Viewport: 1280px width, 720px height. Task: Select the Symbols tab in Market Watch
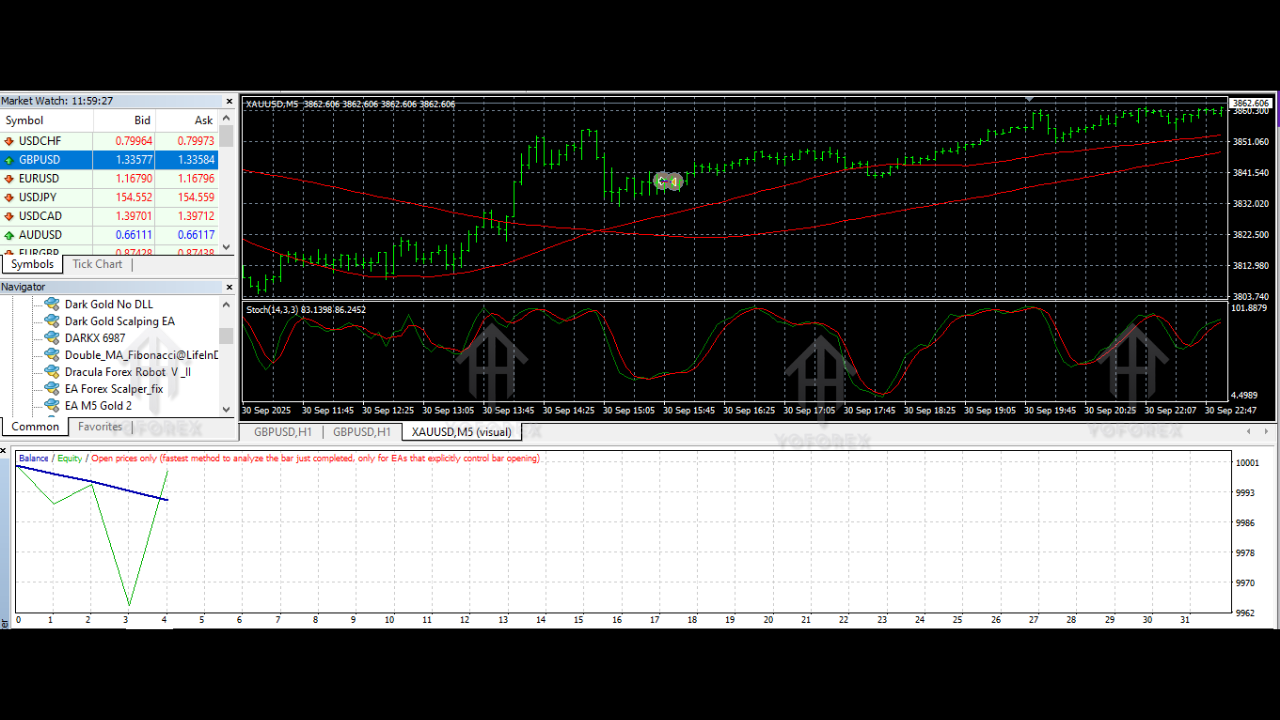coord(32,264)
